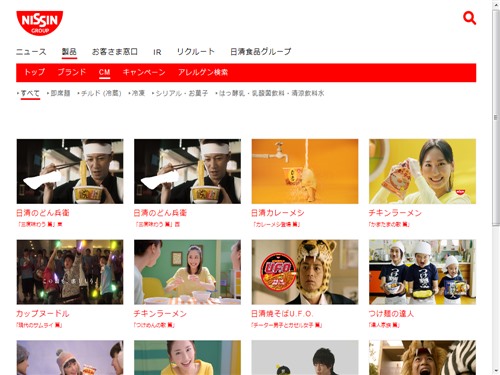Open the 日清カレーメシ faucet thumbnail
Screen dimensions: 500x375
(305, 171)
